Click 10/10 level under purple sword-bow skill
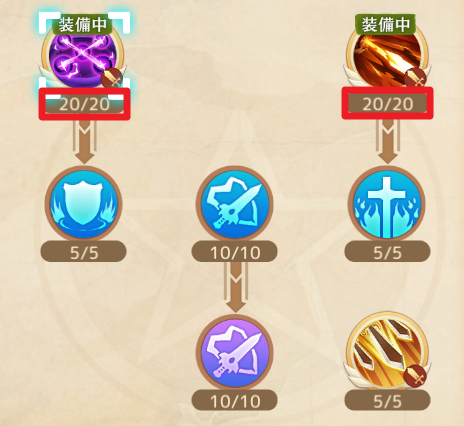The image size is (464, 426). pos(235,401)
